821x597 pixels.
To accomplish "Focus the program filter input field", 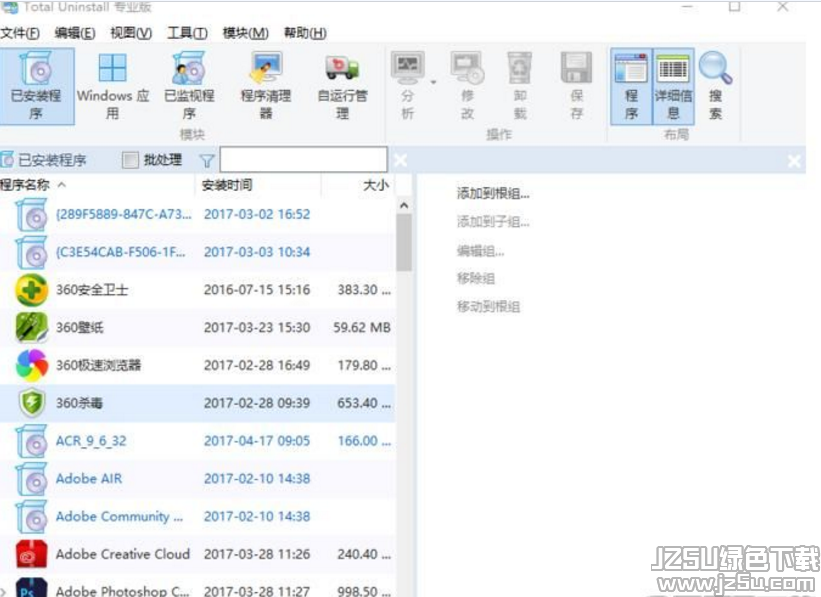I will [304, 159].
